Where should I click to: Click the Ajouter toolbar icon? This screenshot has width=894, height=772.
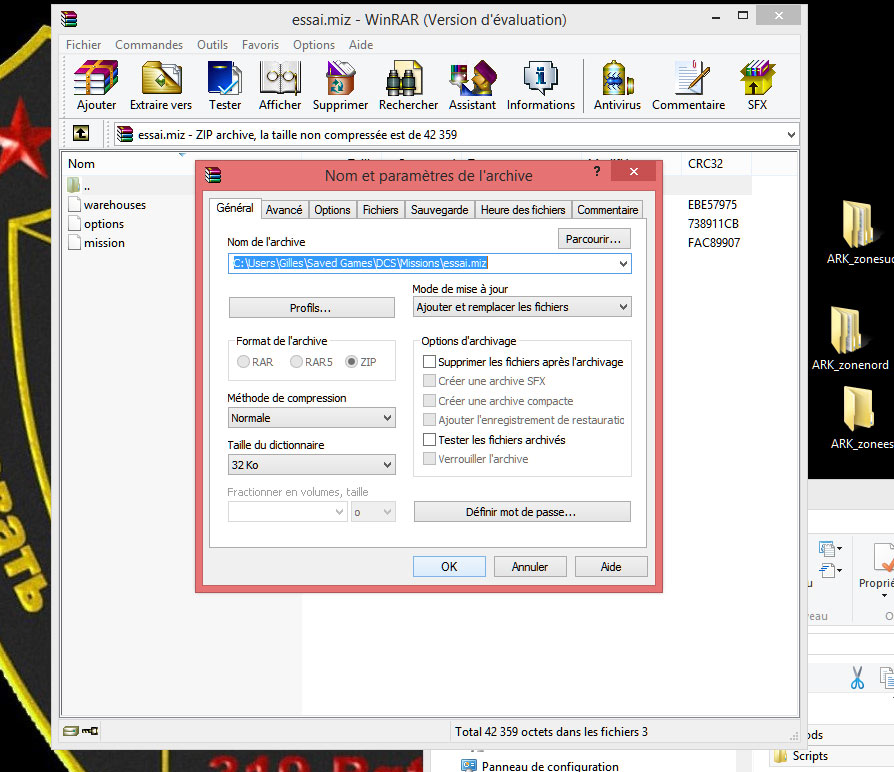(x=96, y=80)
